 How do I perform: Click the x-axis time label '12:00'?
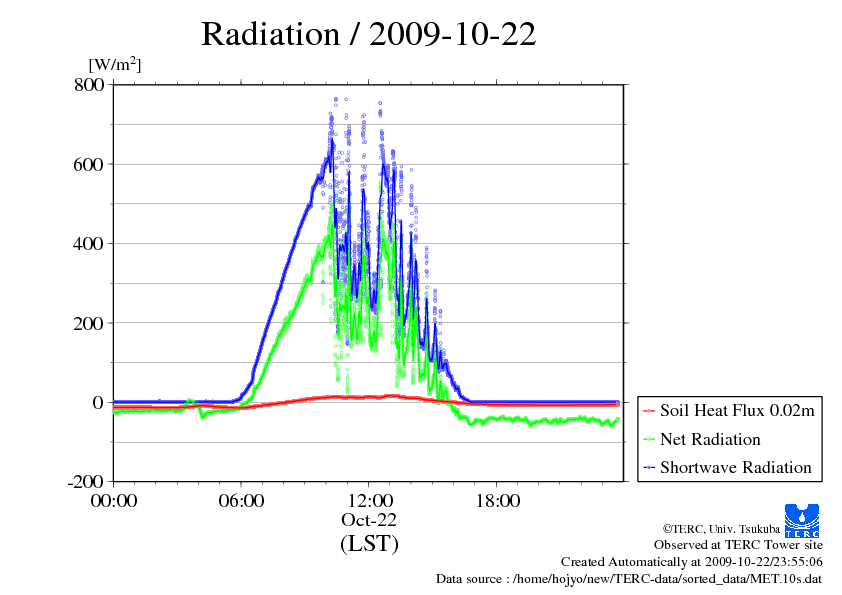370,501
